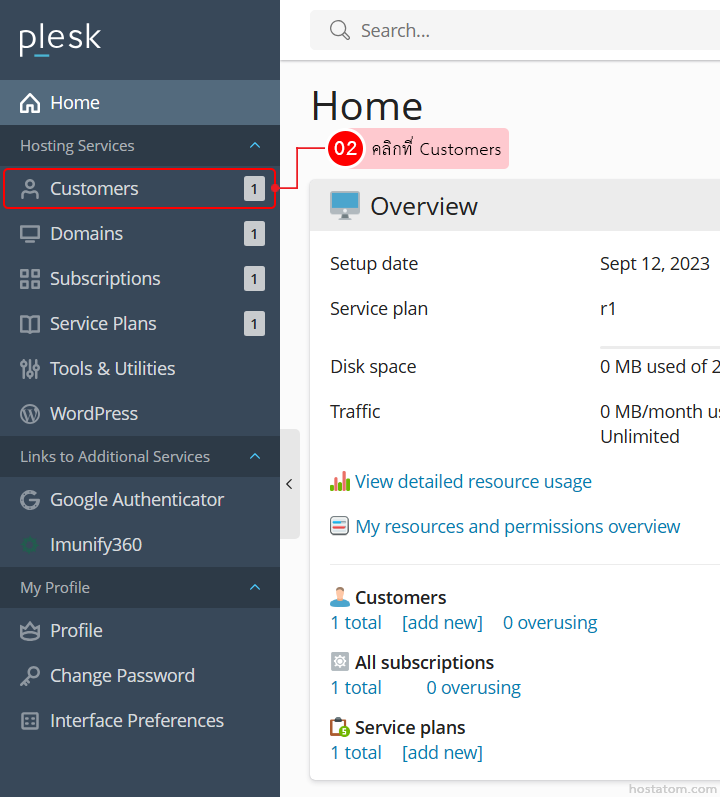Click View detailed resource usage link

tap(473, 482)
